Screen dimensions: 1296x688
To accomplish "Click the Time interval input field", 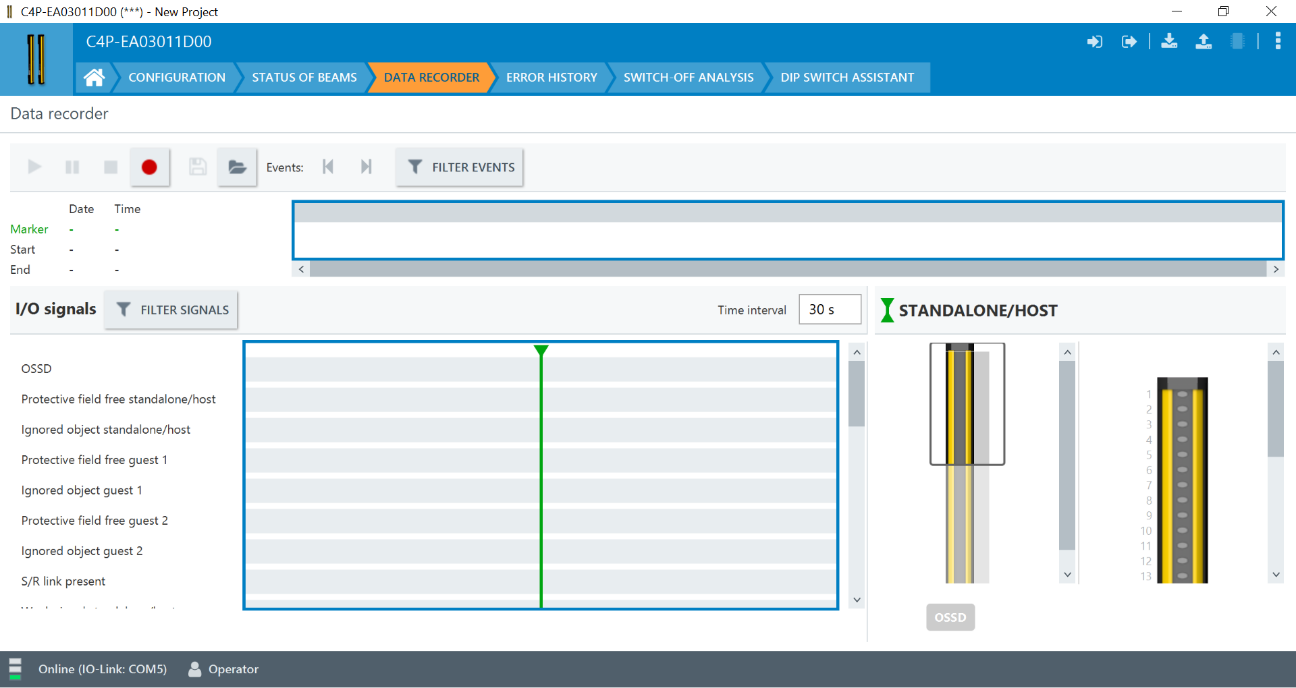I will pos(829,310).
